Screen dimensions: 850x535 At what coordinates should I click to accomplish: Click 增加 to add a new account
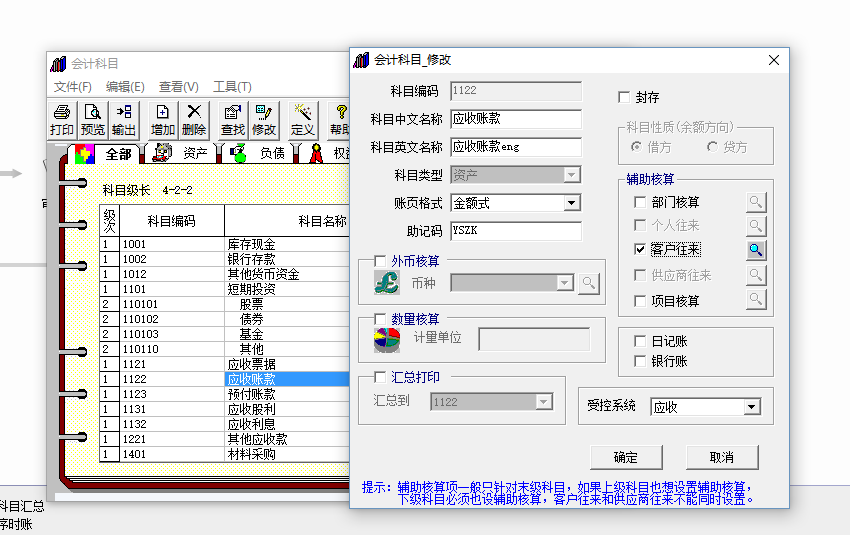pyautogui.click(x=163, y=120)
